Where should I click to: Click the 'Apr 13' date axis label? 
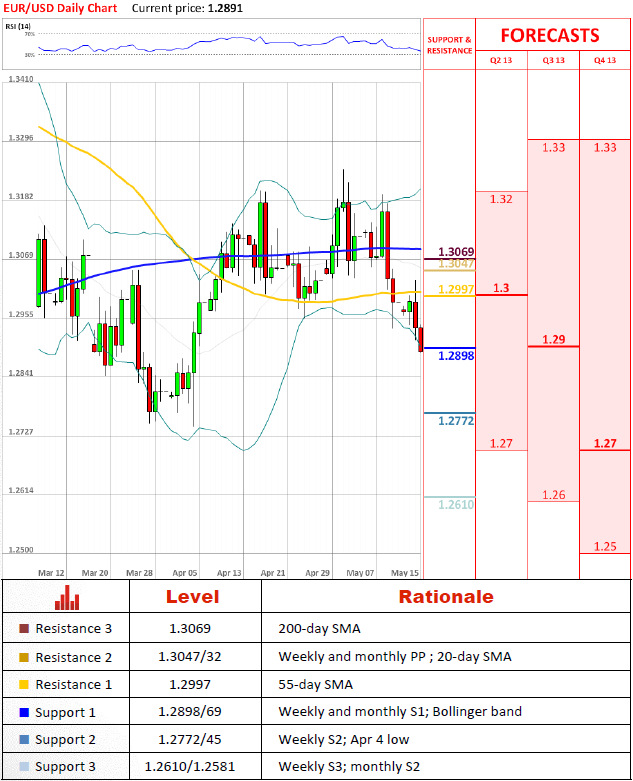tap(229, 573)
